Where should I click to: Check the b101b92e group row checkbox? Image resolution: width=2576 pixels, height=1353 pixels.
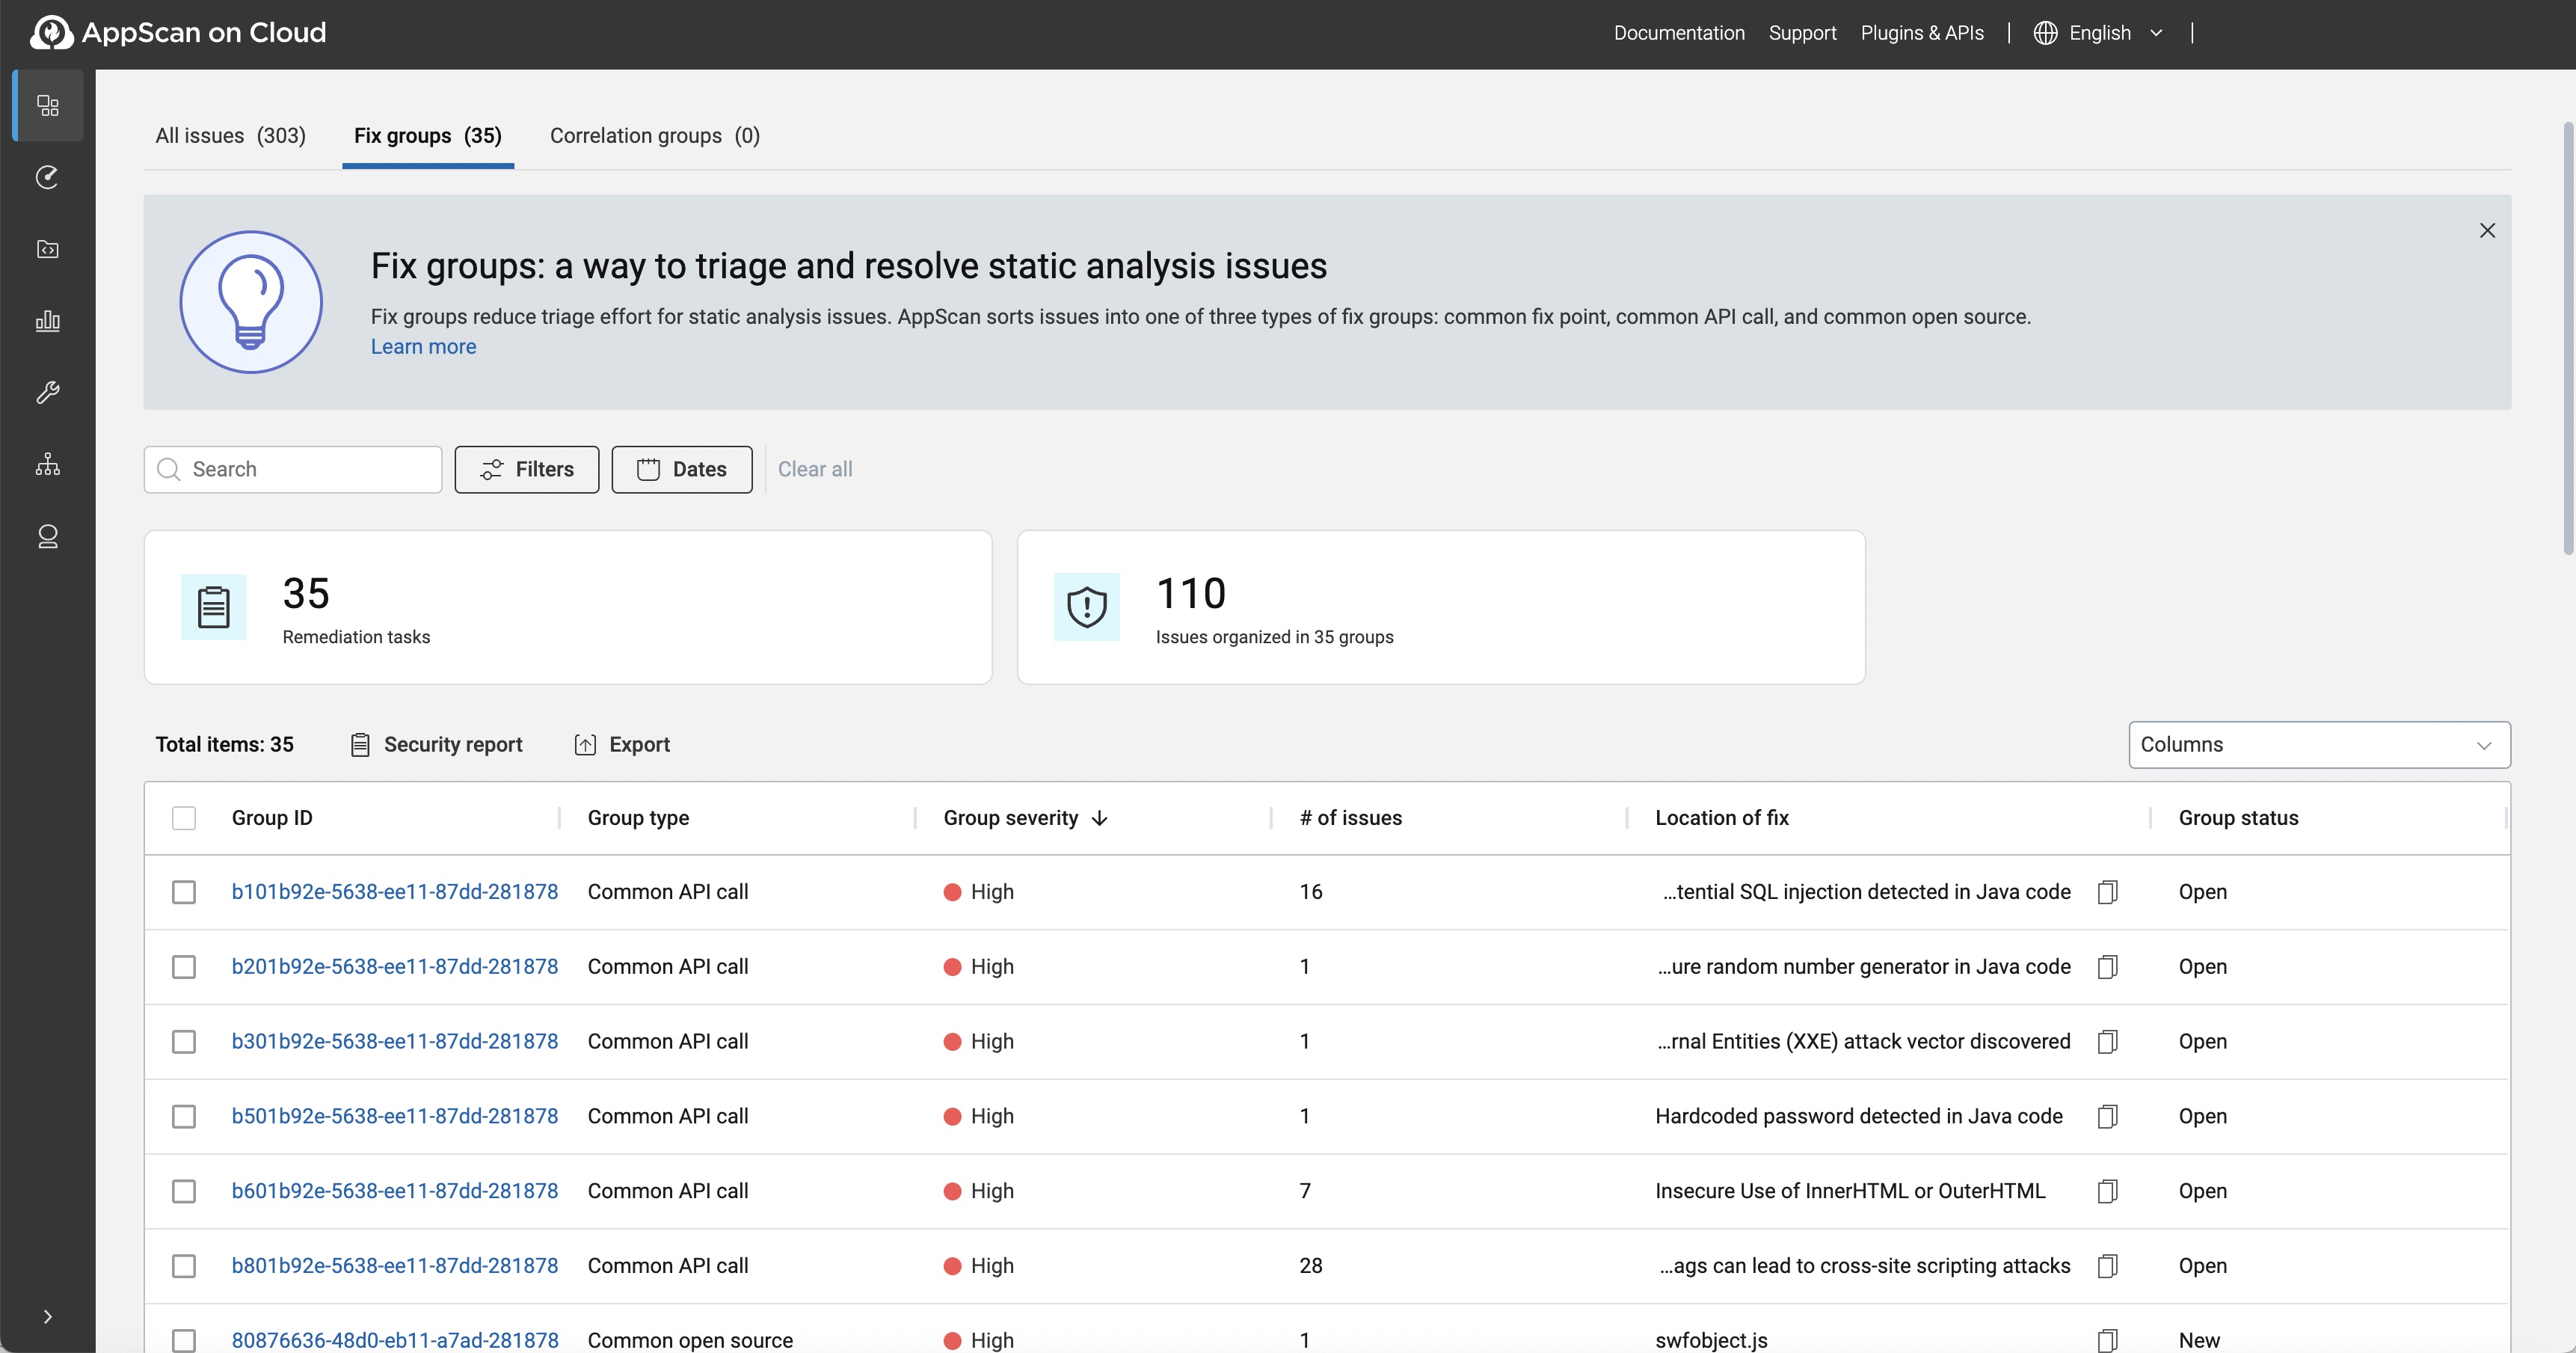[184, 891]
